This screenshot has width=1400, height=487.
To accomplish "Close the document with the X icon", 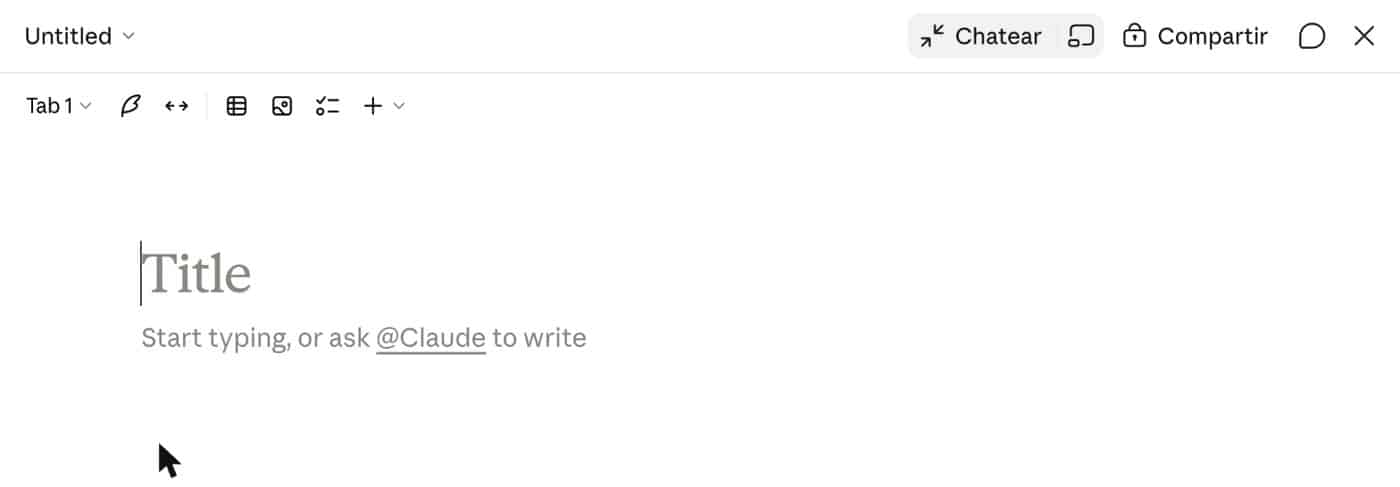I will tap(1364, 37).
